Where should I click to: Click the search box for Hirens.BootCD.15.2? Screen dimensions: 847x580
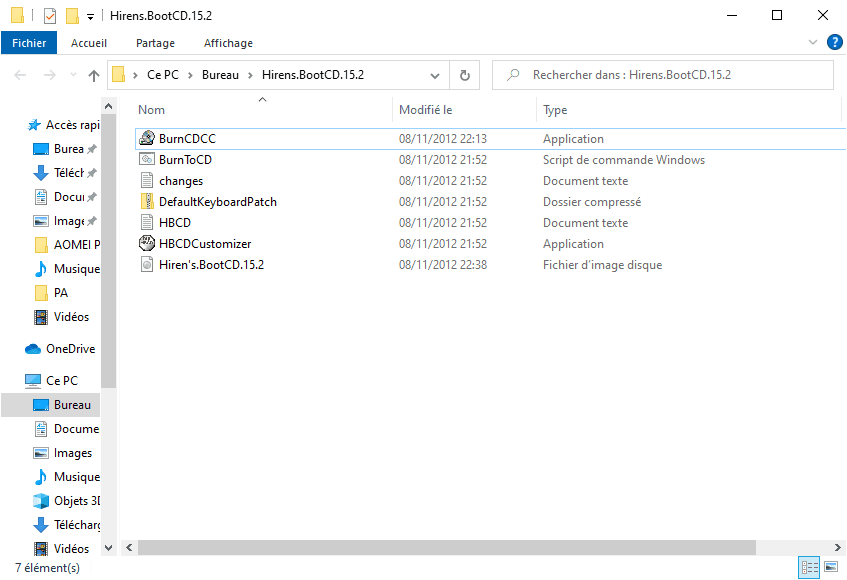pos(663,75)
